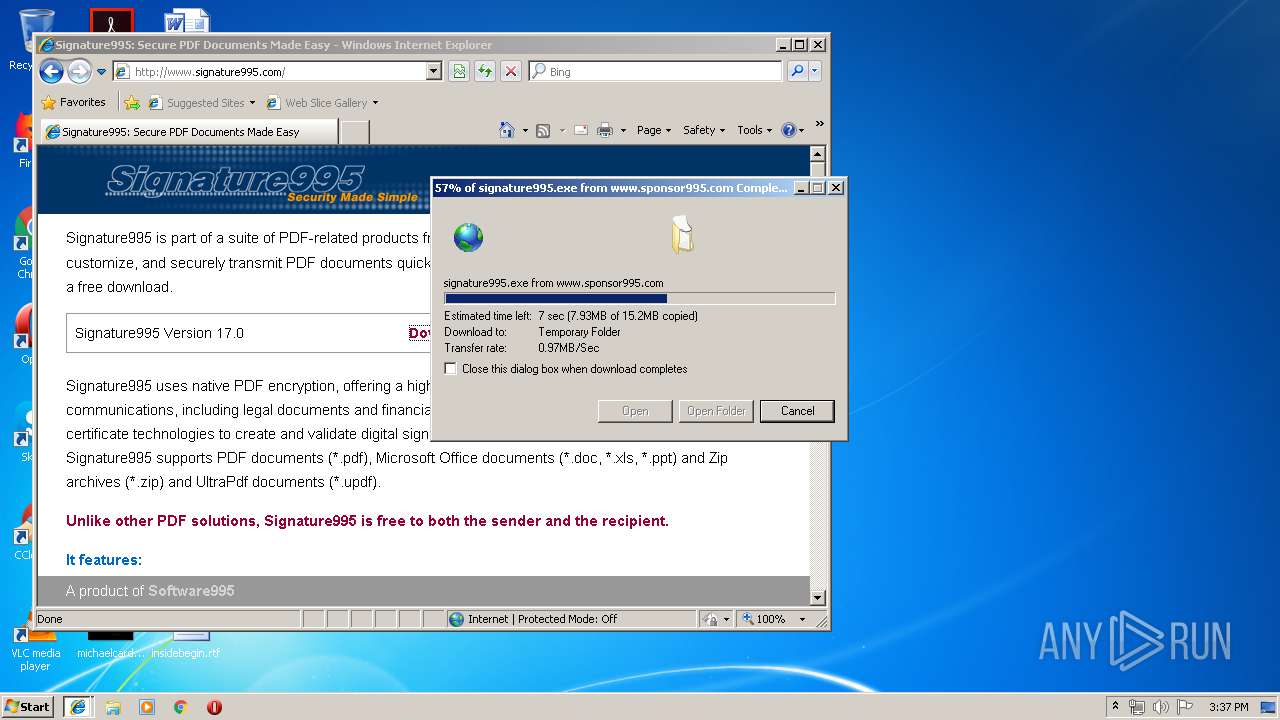Stop loading with the red X icon
The width and height of the screenshot is (1280, 720).
coord(511,72)
